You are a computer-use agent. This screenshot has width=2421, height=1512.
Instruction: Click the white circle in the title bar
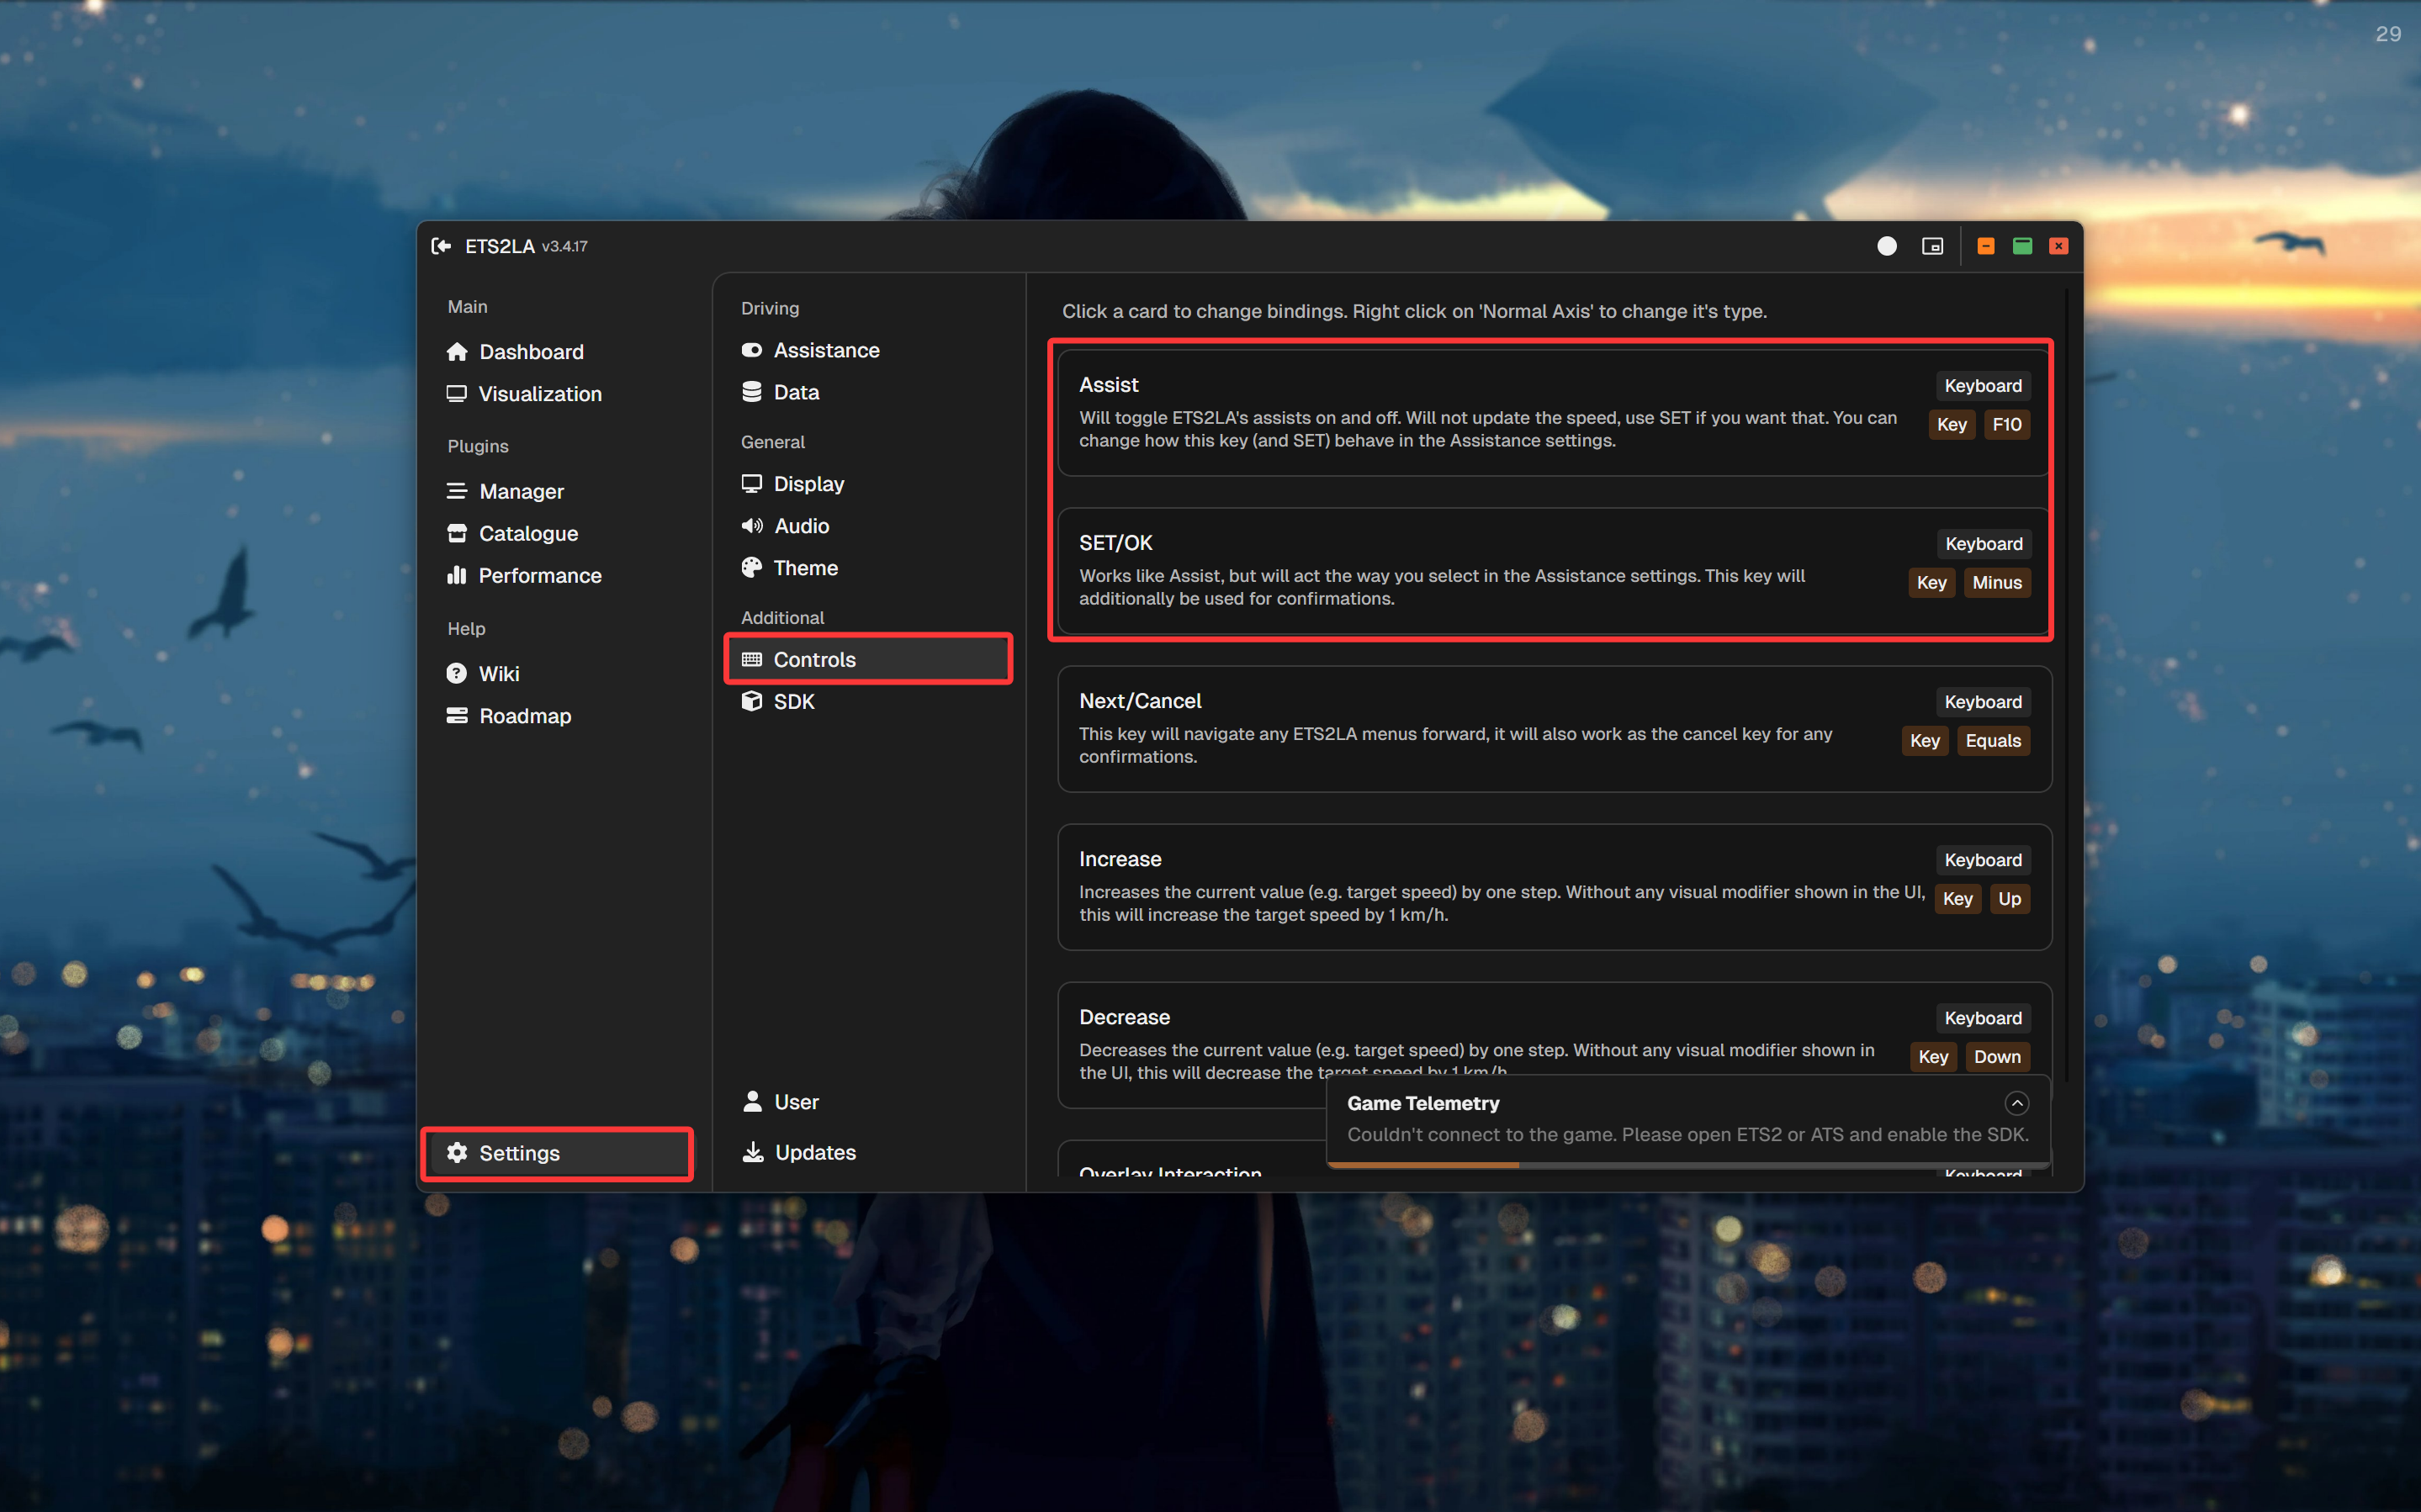(x=1886, y=246)
